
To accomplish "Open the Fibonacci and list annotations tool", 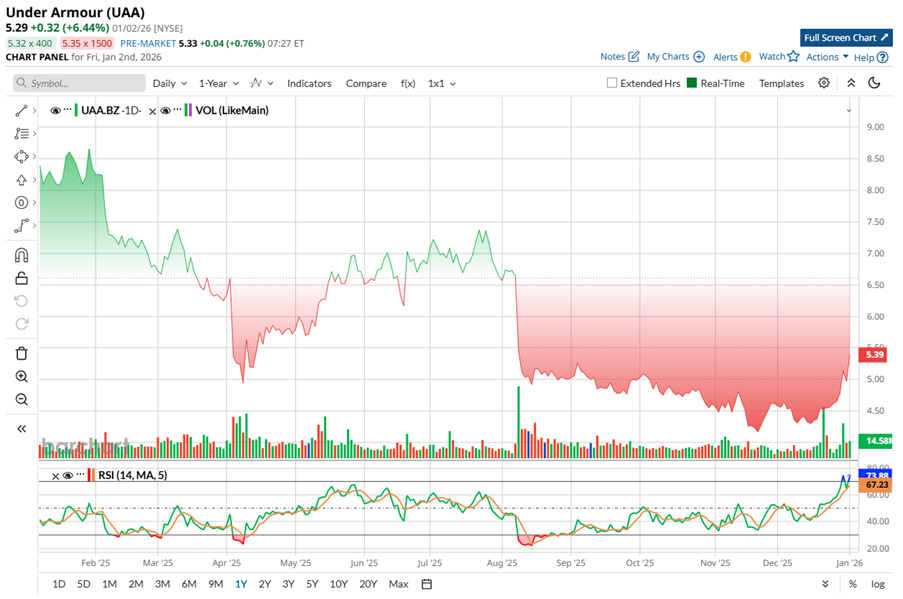I will pyautogui.click(x=21, y=134).
